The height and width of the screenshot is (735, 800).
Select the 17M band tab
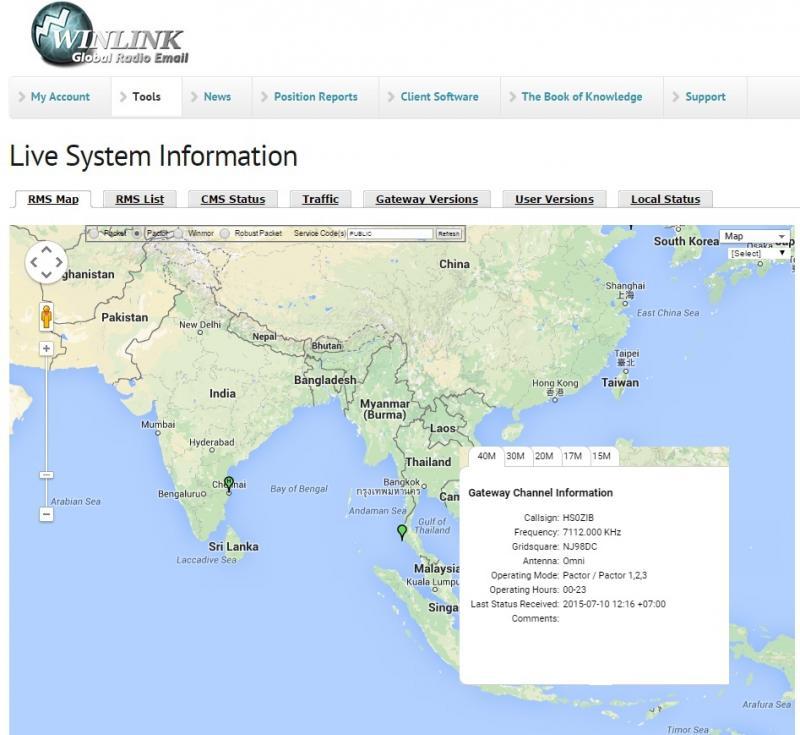[572, 456]
